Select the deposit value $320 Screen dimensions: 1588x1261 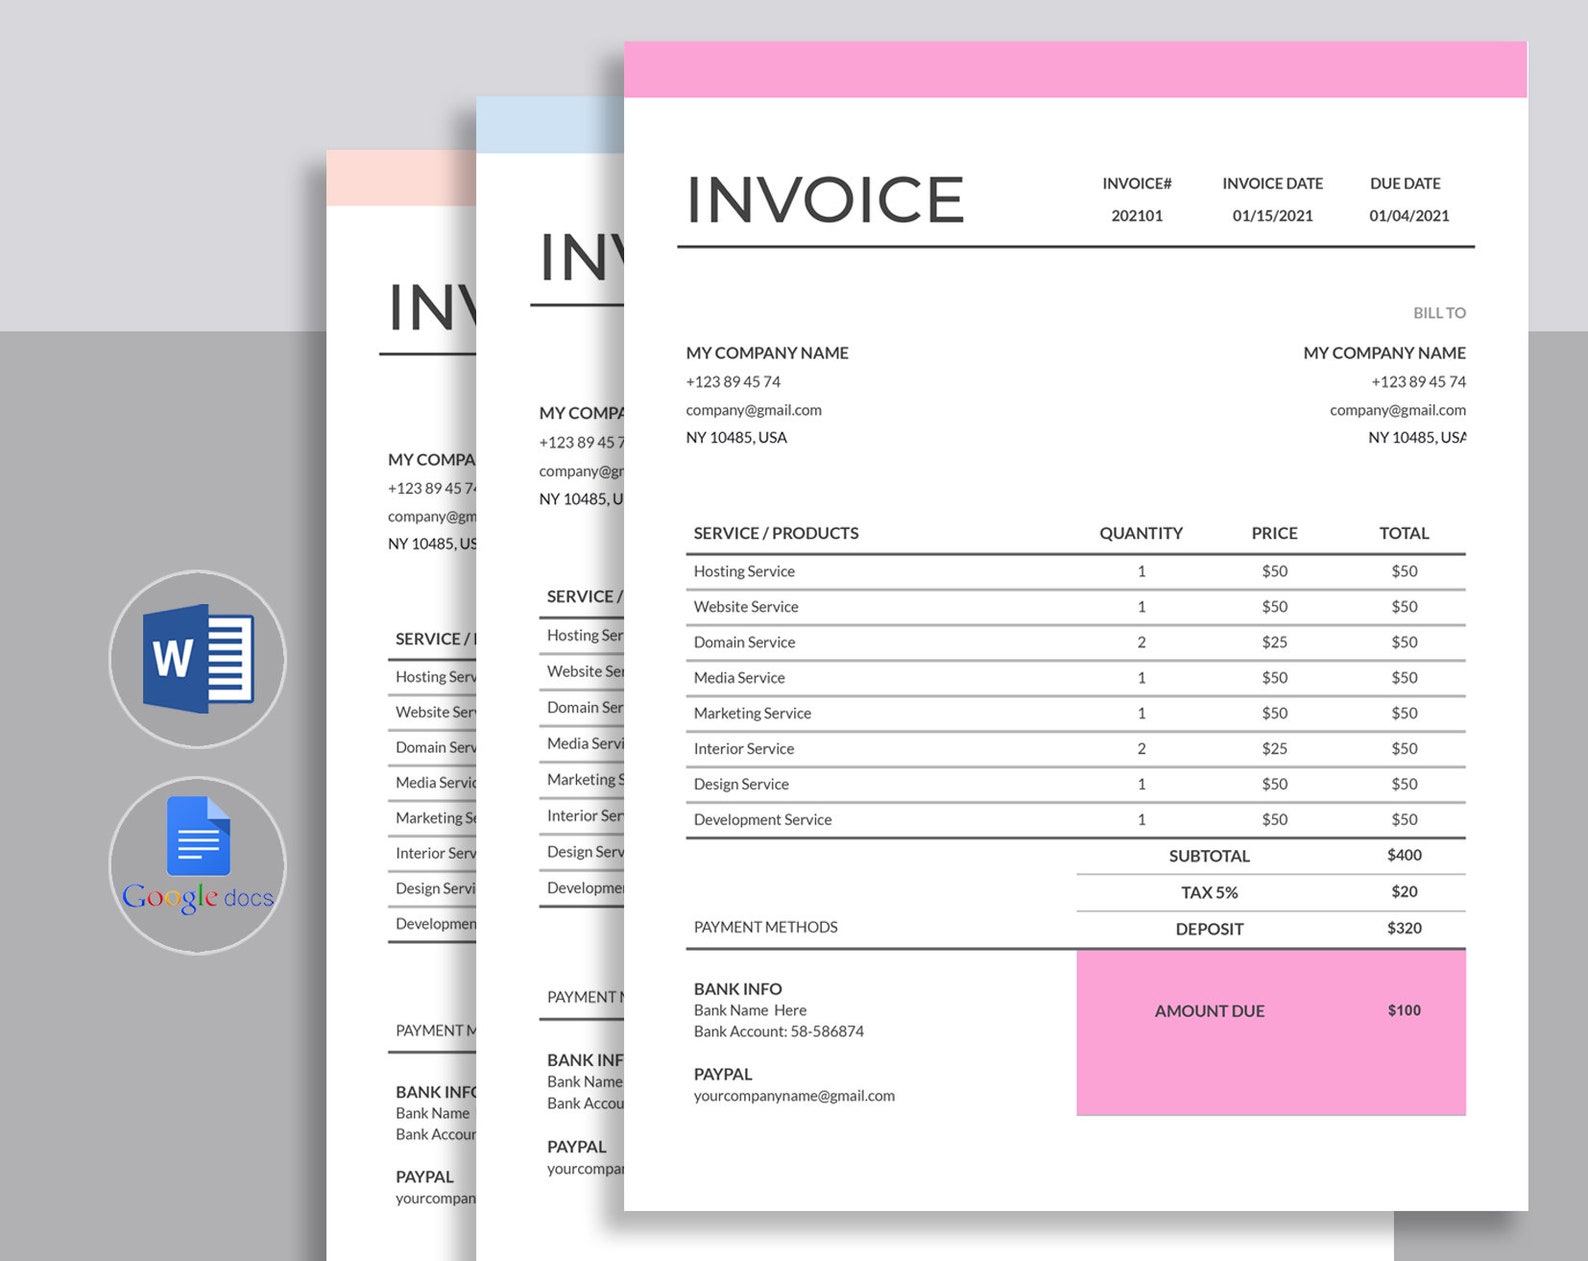[x=1404, y=928]
